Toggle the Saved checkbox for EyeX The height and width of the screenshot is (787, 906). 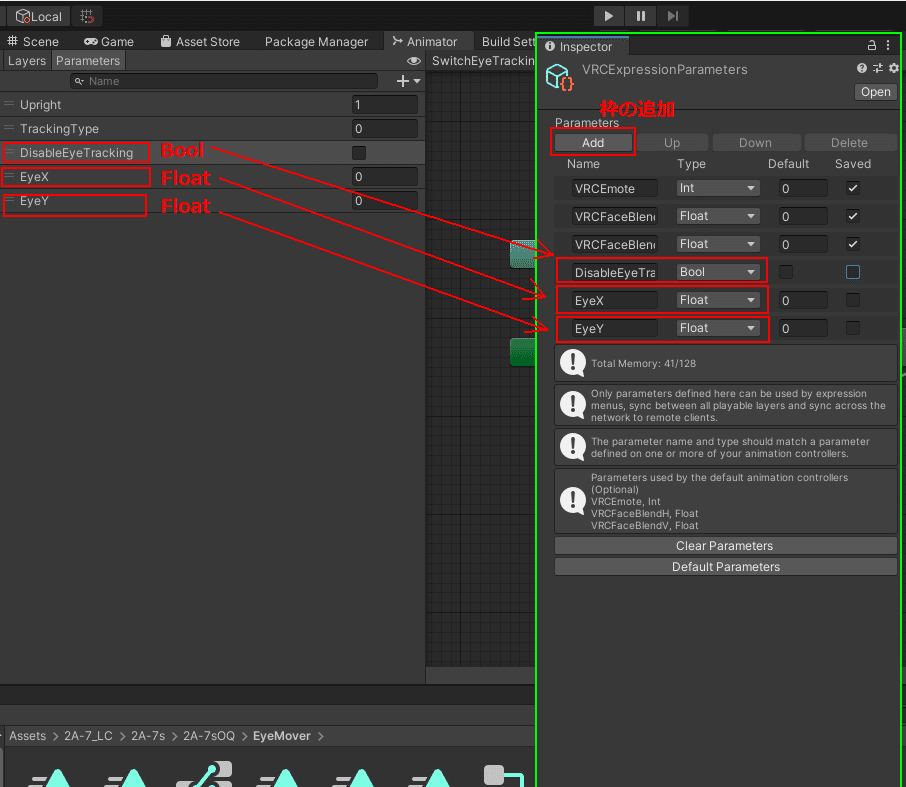[x=852, y=300]
